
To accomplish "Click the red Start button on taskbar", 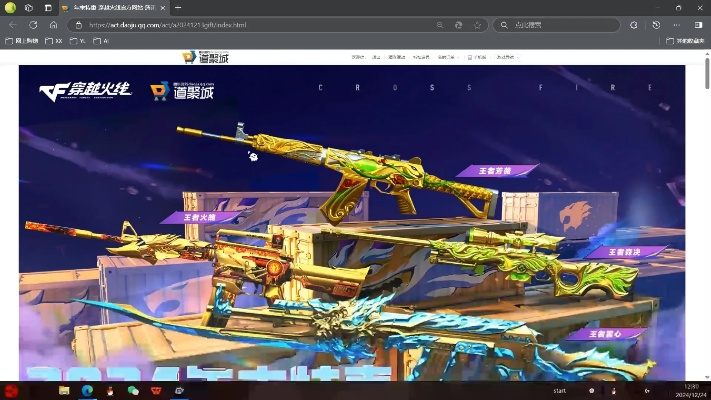I will coord(11,390).
